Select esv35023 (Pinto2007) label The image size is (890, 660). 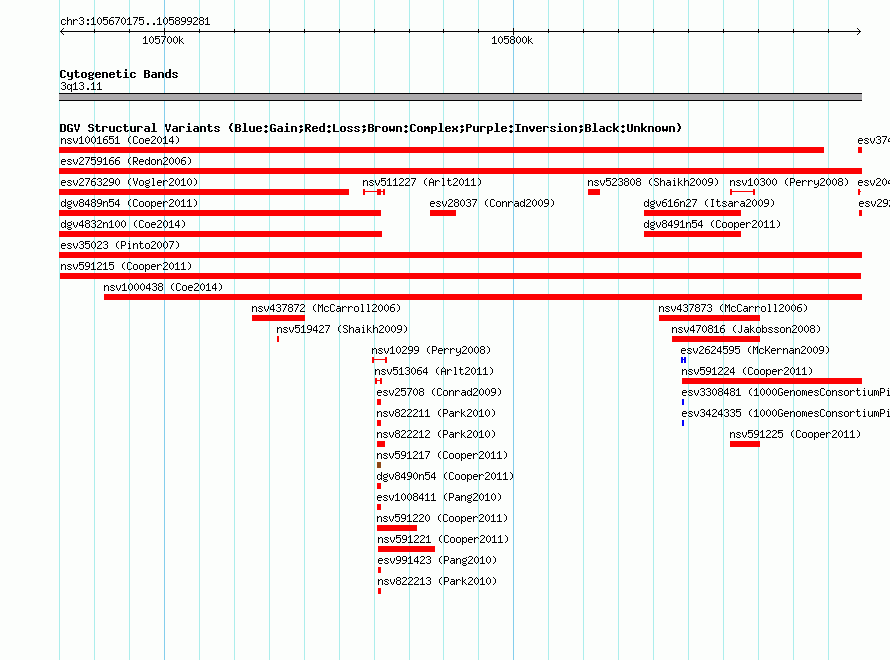click(120, 245)
